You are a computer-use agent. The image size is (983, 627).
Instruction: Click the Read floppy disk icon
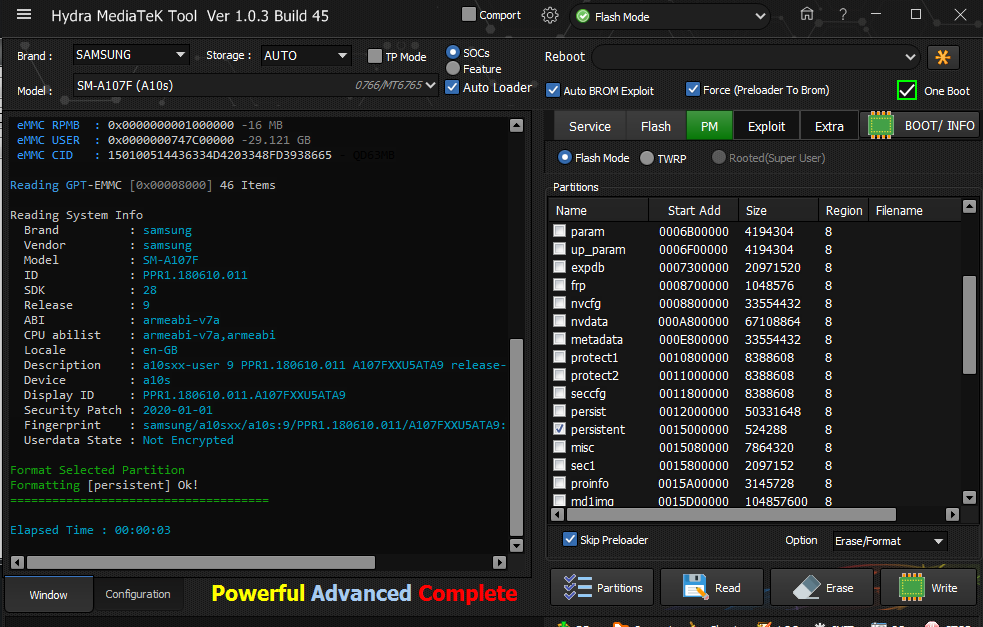pyautogui.click(x=695, y=587)
